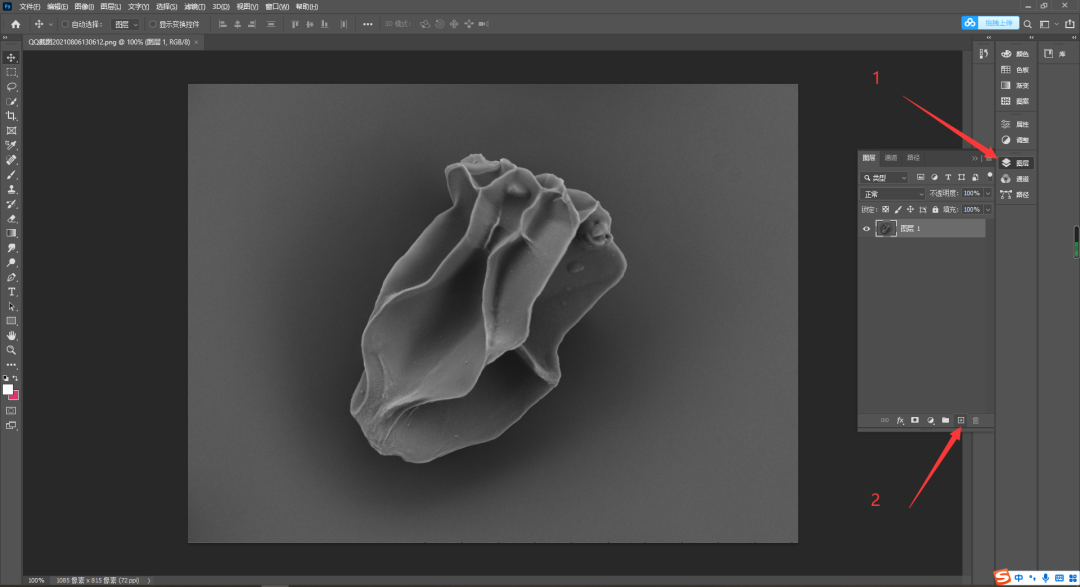Create a new layer in Layers panel
Screen dimensions: 1080x587
[960, 421]
